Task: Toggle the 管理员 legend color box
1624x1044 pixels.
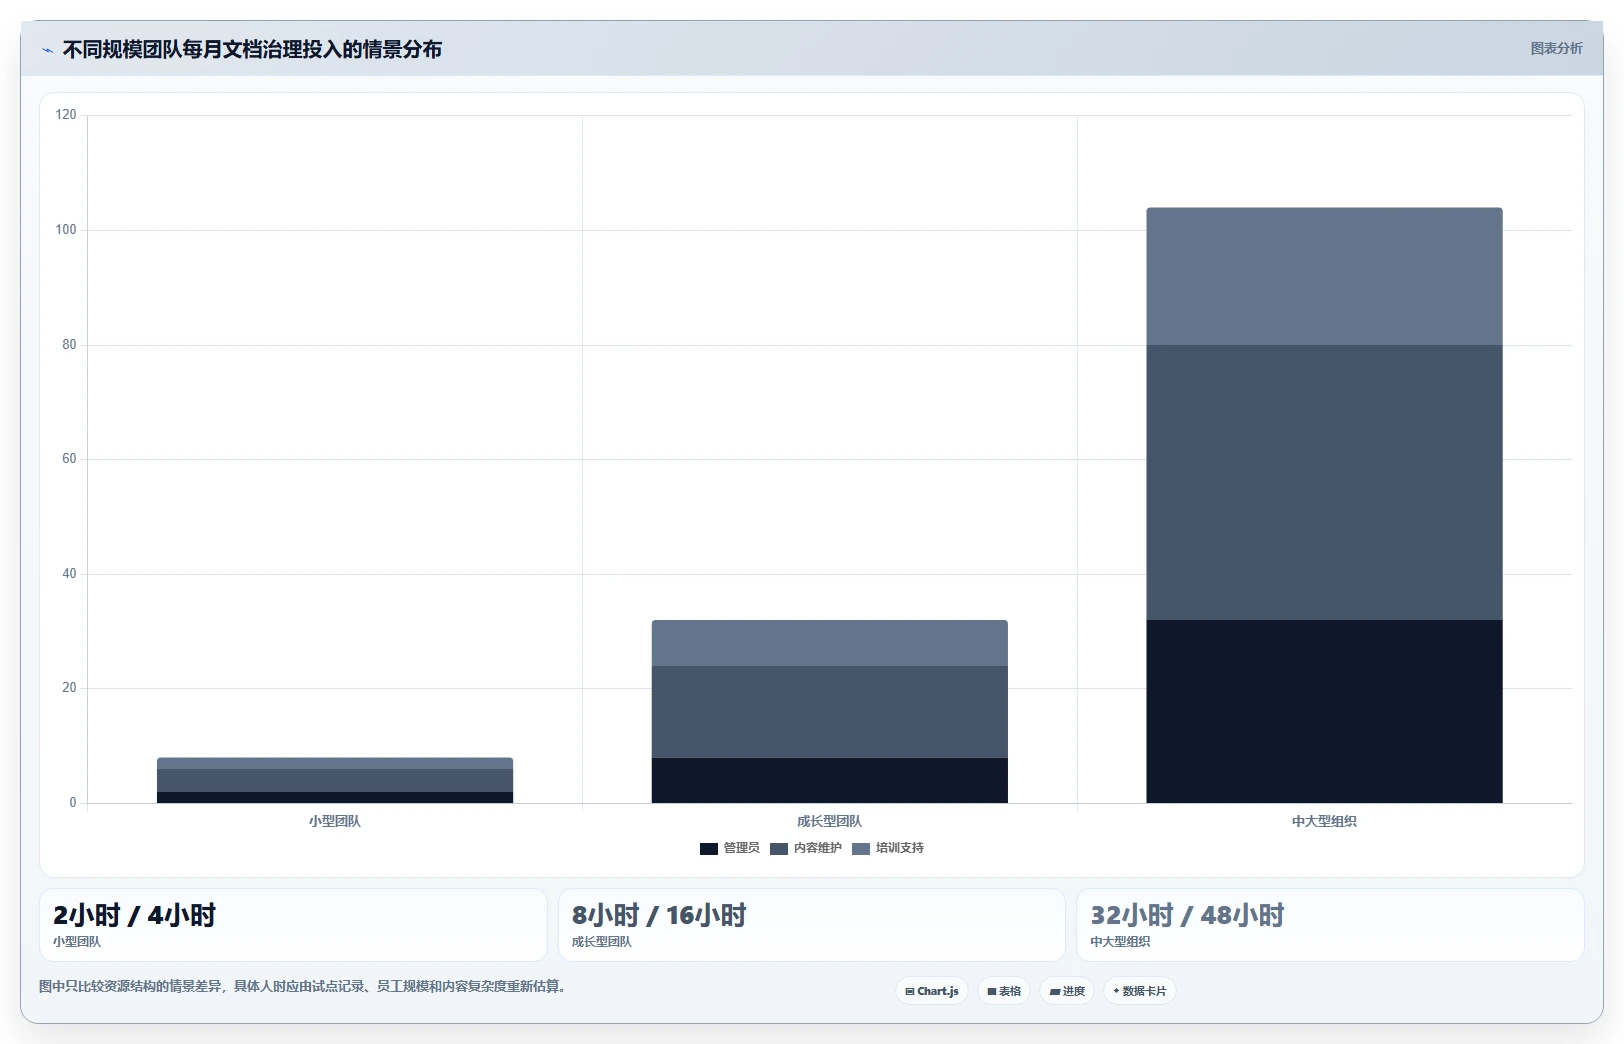Action: tap(709, 849)
